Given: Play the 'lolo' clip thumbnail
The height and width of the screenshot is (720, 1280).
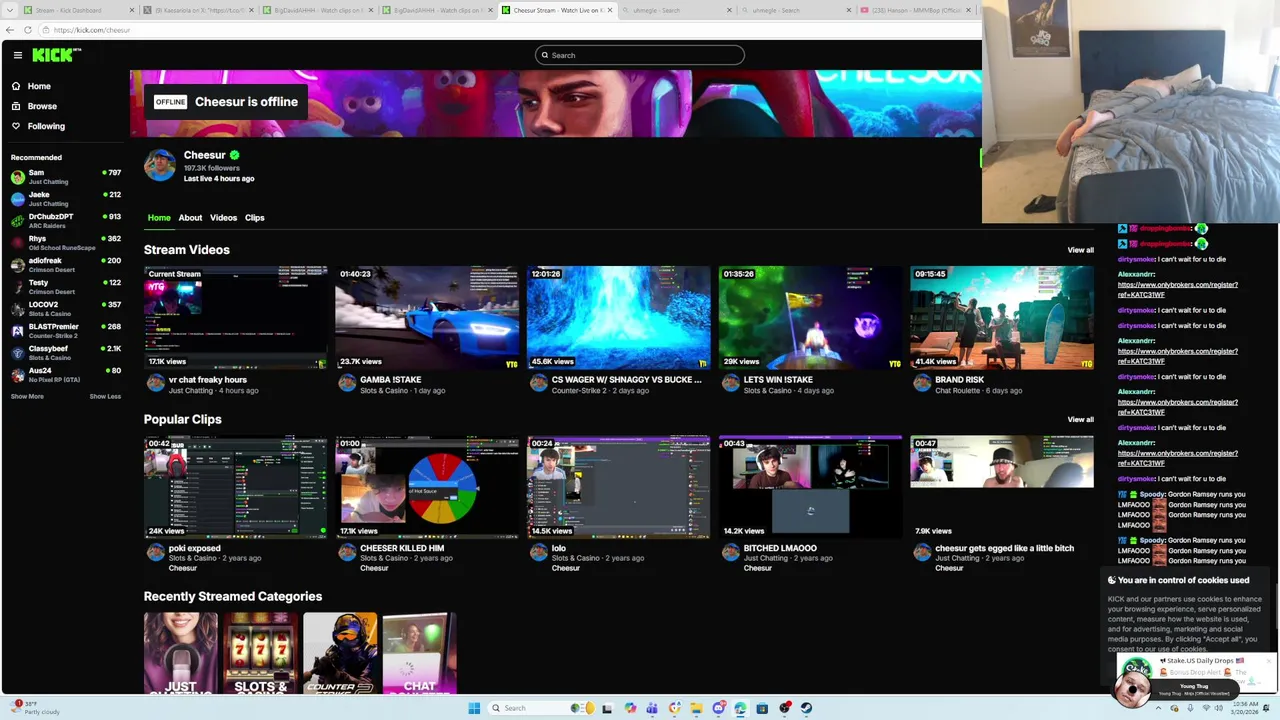Looking at the screenshot, I should pyautogui.click(x=619, y=487).
